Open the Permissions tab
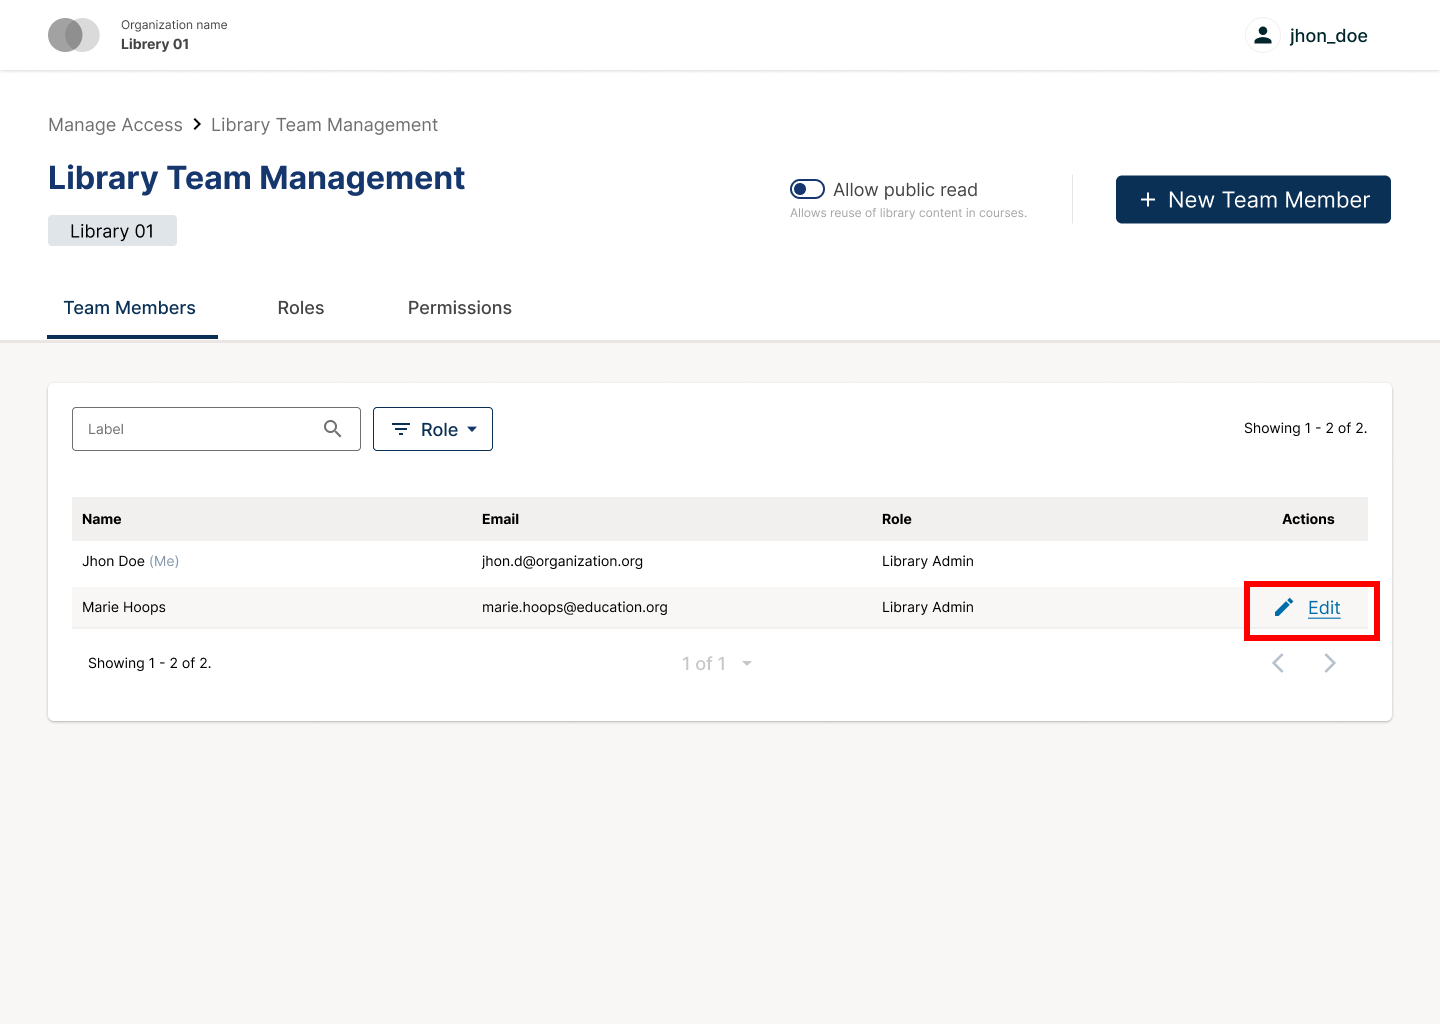This screenshot has height=1024, width=1440. coord(459,308)
